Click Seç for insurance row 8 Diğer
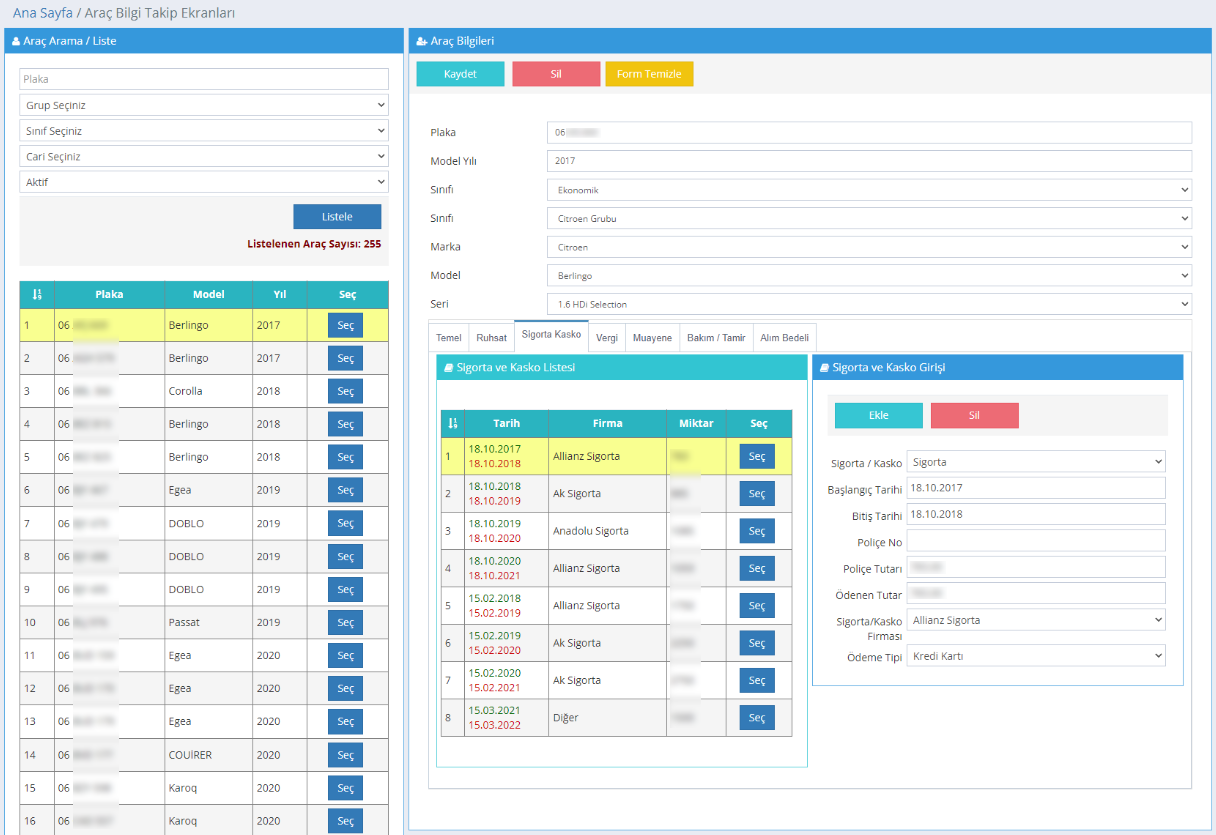This screenshot has height=835, width=1216. (757, 718)
